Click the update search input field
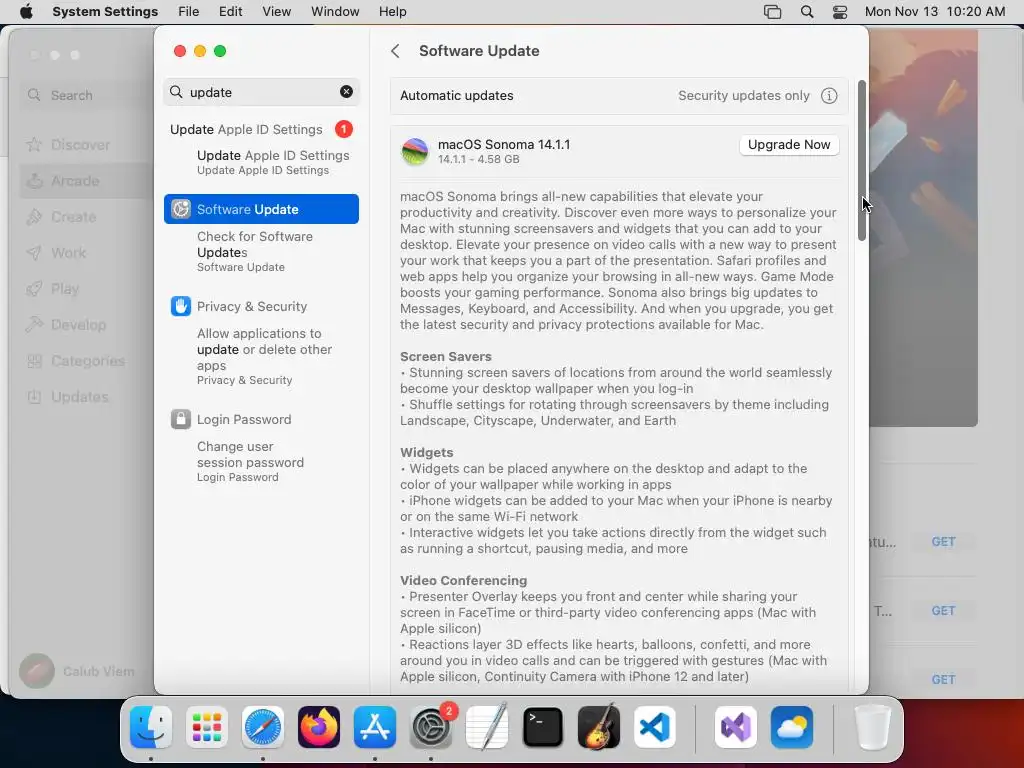The image size is (1024, 768). pos(261,92)
